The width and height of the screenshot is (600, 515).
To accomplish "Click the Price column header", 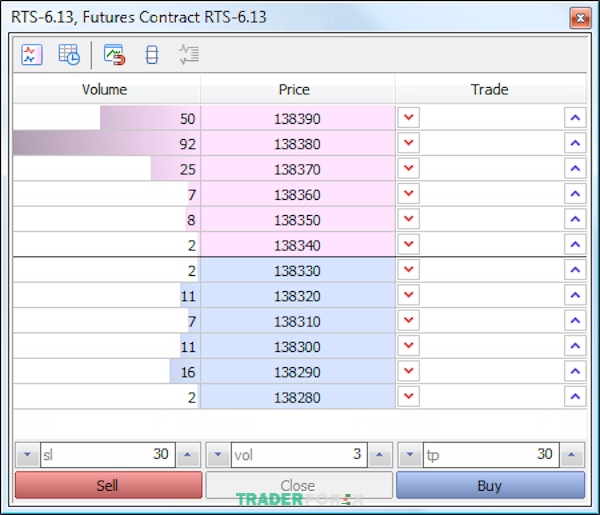I will pyautogui.click(x=298, y=89).
